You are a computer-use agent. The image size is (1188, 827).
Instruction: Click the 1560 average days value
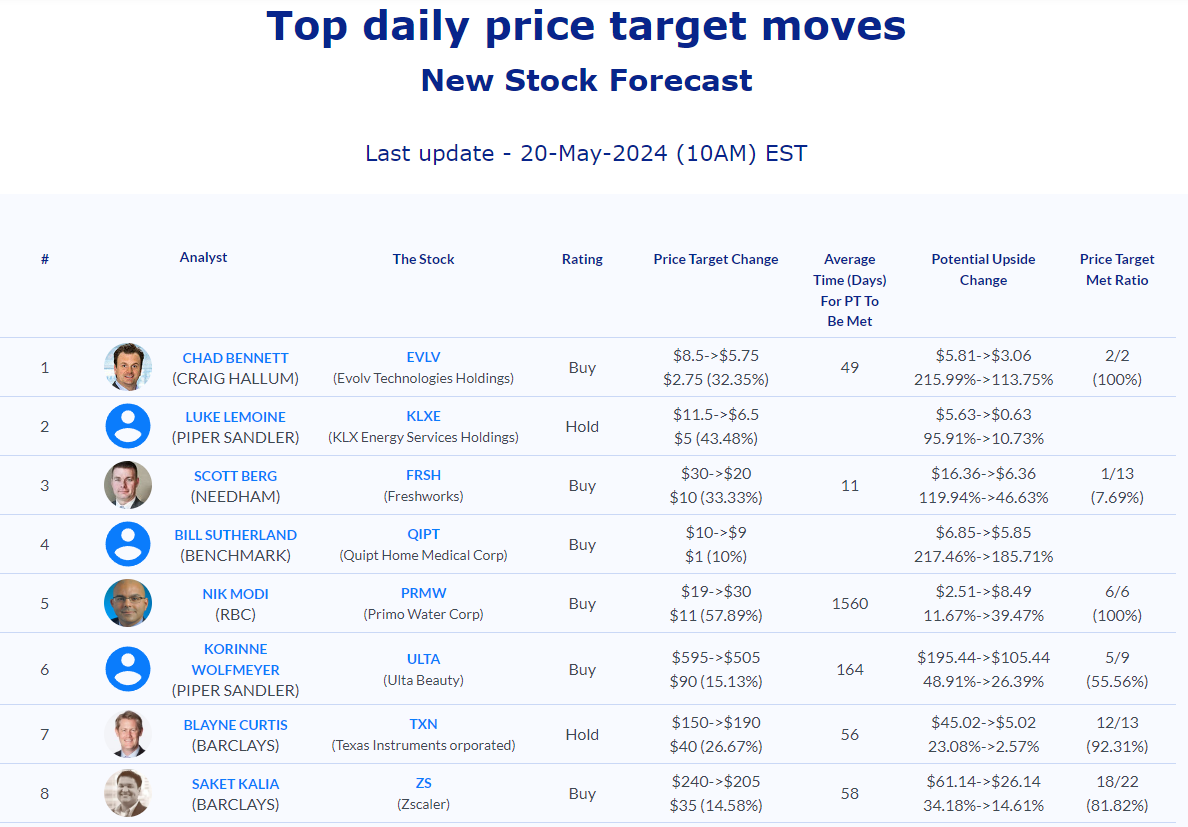click(850, 604)
